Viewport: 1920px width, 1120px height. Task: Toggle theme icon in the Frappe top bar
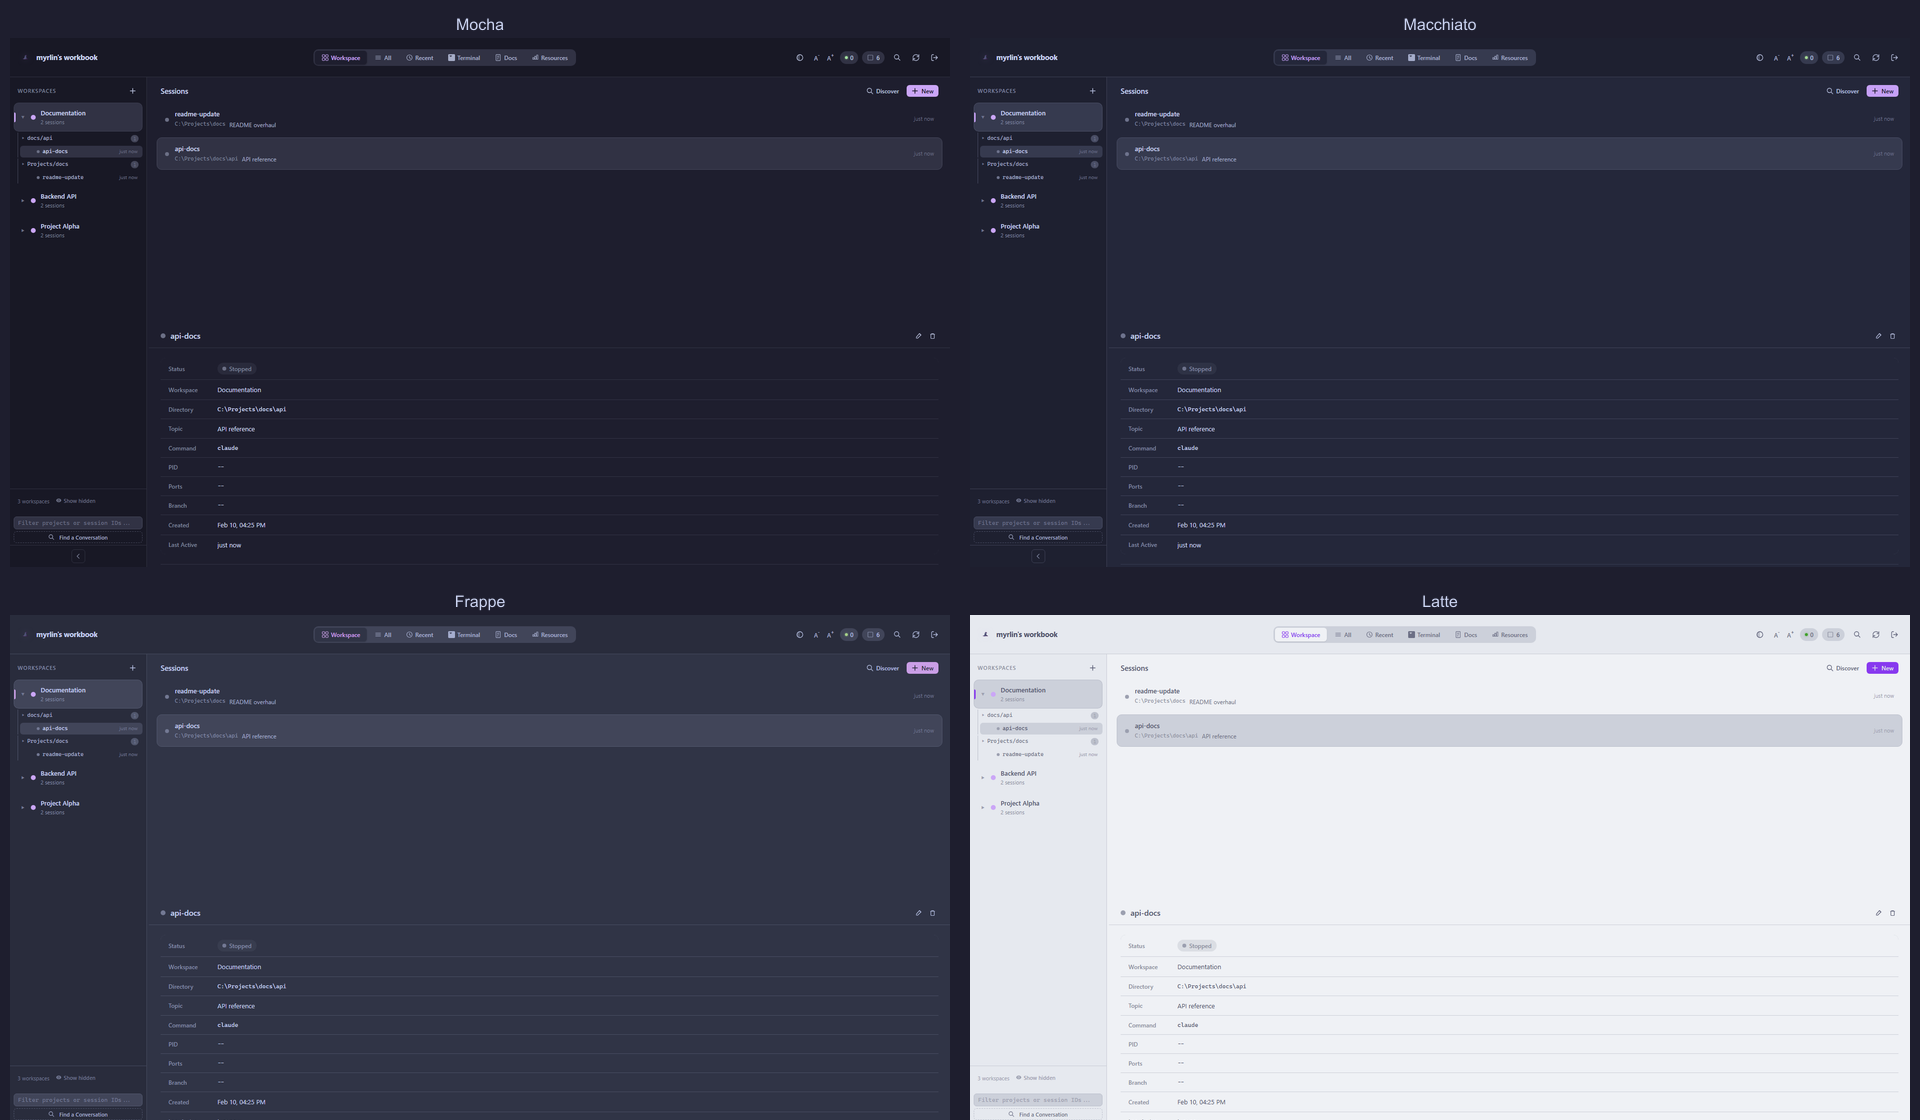point(799,635)
